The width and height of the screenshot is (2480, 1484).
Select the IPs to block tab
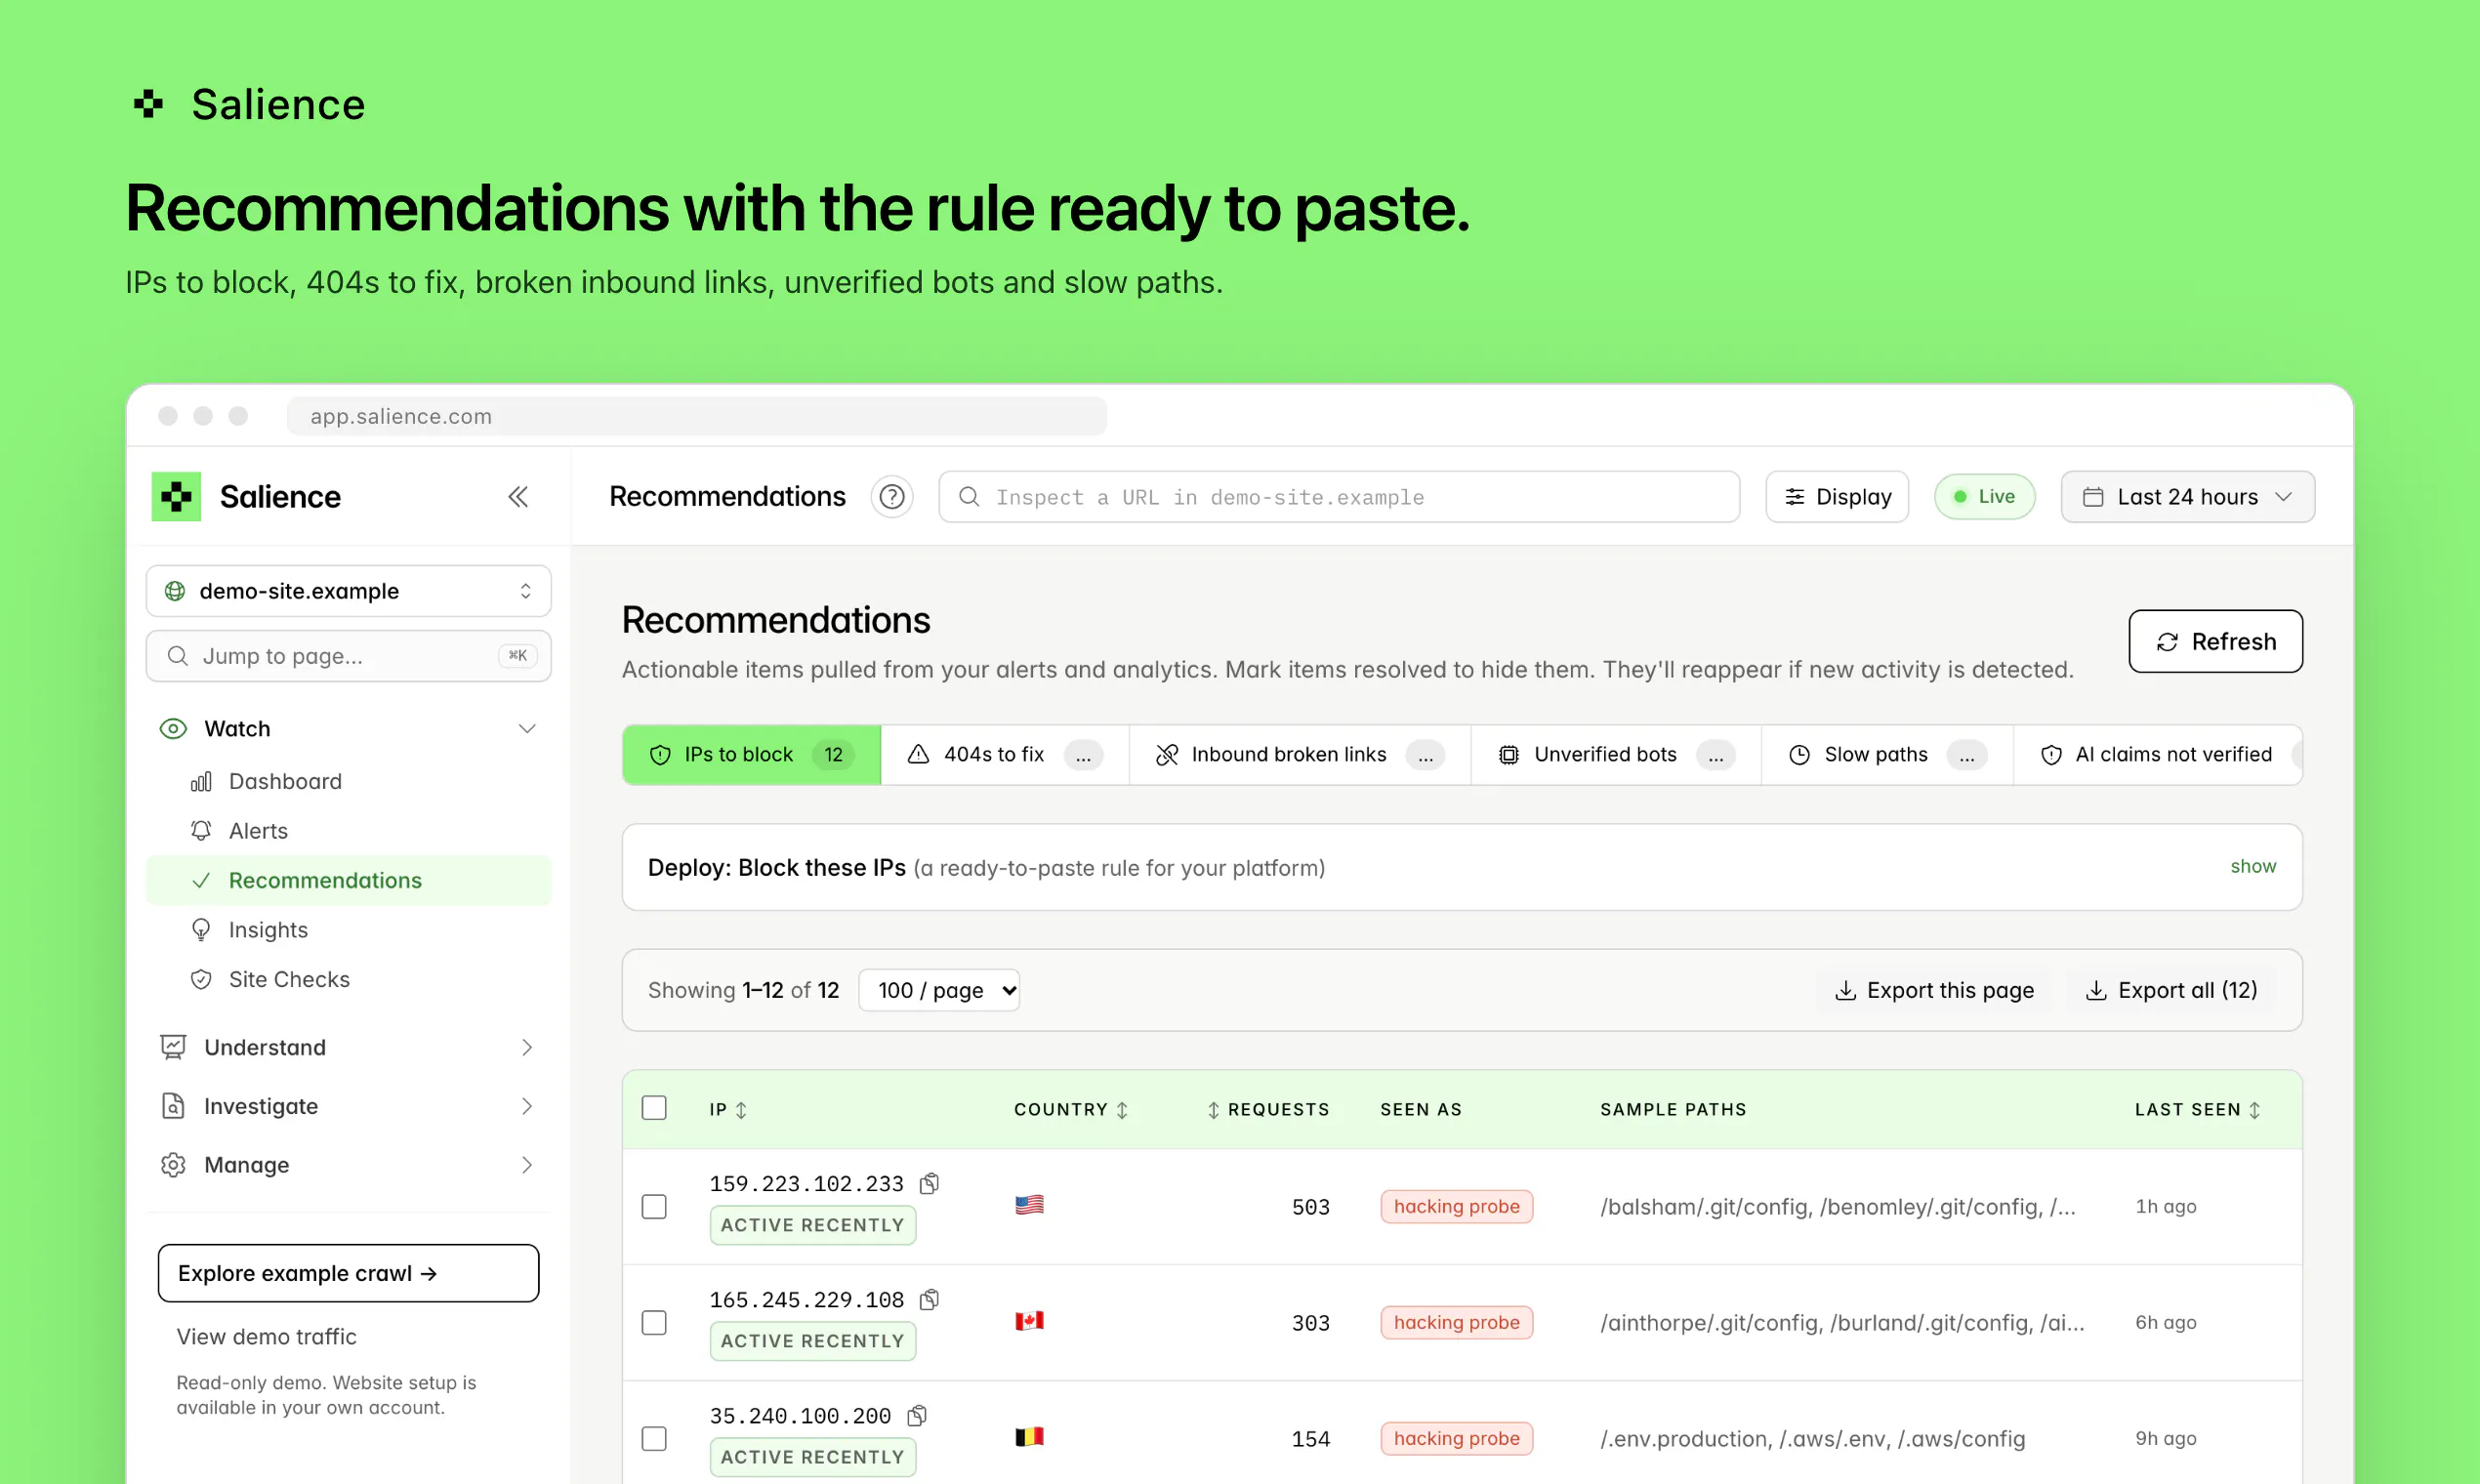click(x=752, y=754)
